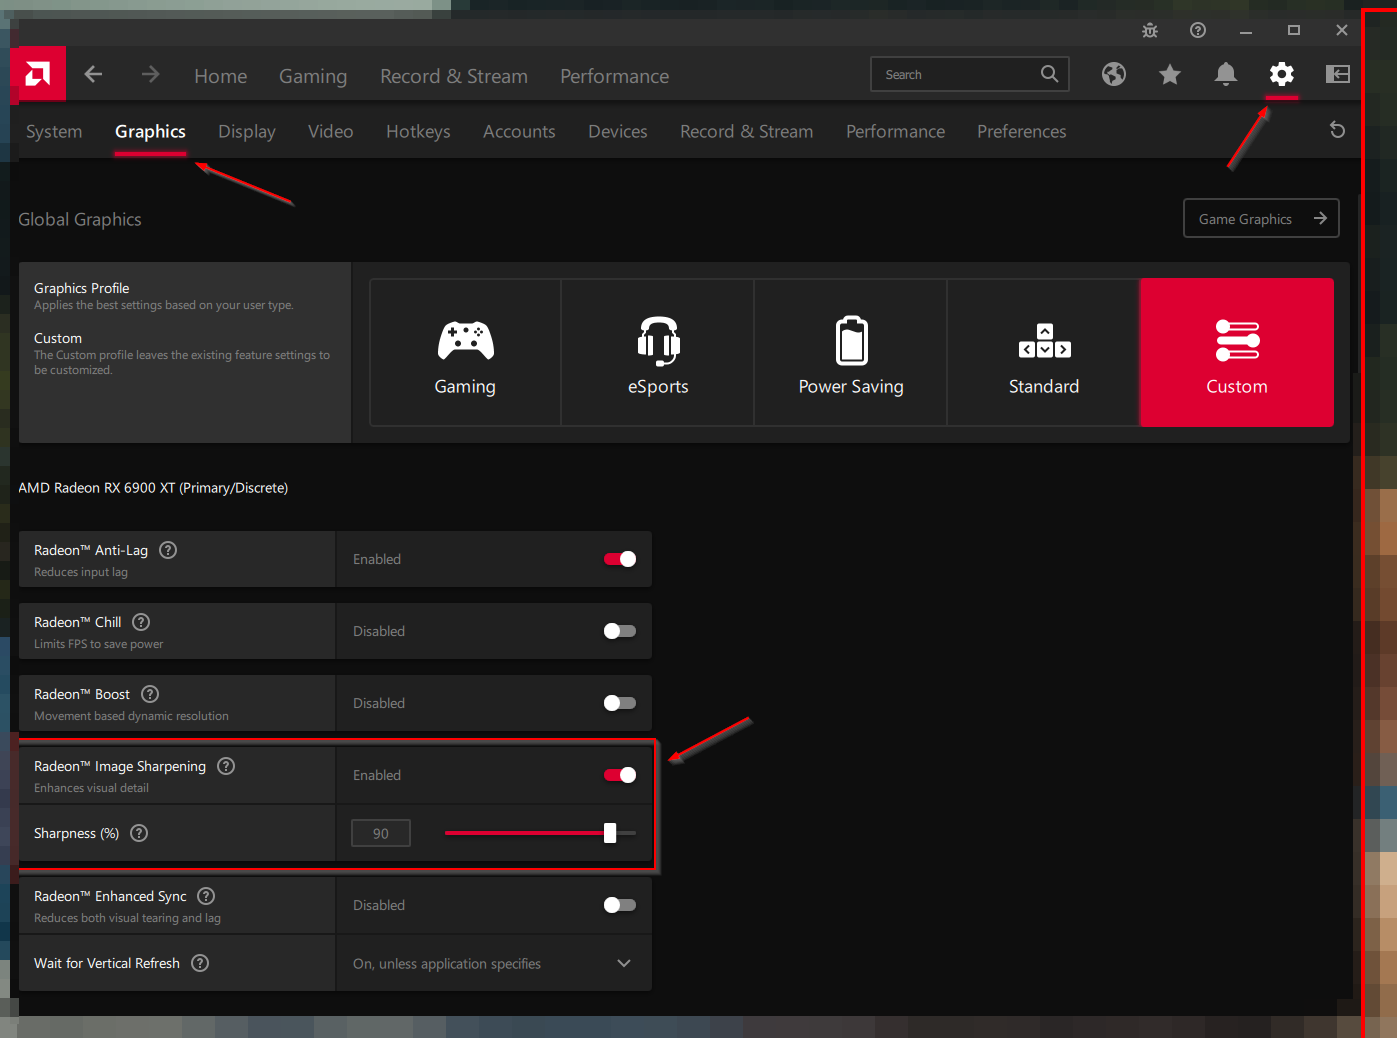Open the Gaming top menu
Viewport: 1397px width, 1038px height.
click(x=313, y=76)
